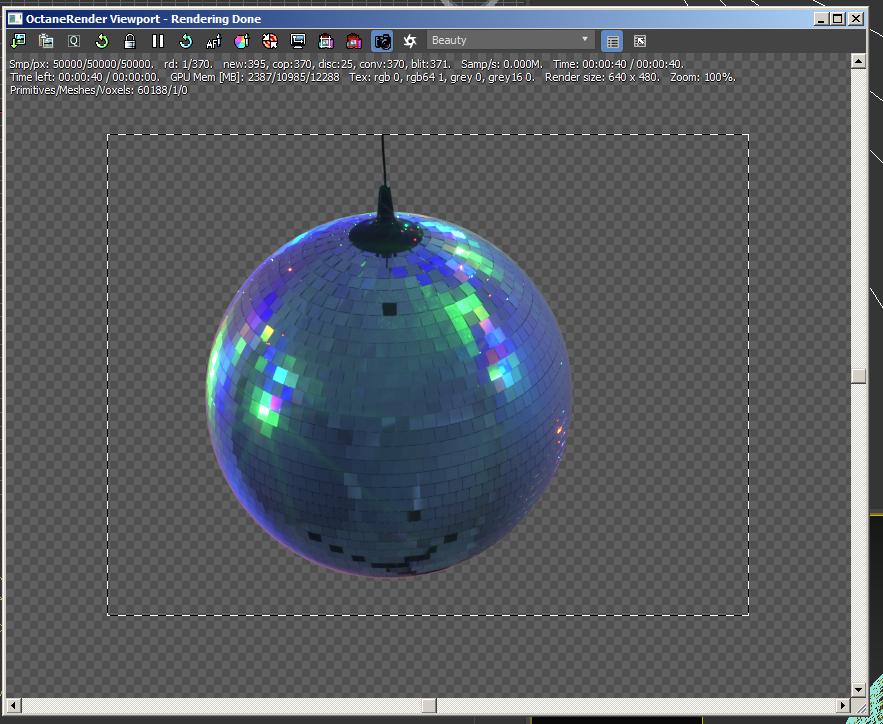Click the rightmost expand window toolbar icon
Image resolution: width=883 pixels, height=724 pixels.
[640, 41]
